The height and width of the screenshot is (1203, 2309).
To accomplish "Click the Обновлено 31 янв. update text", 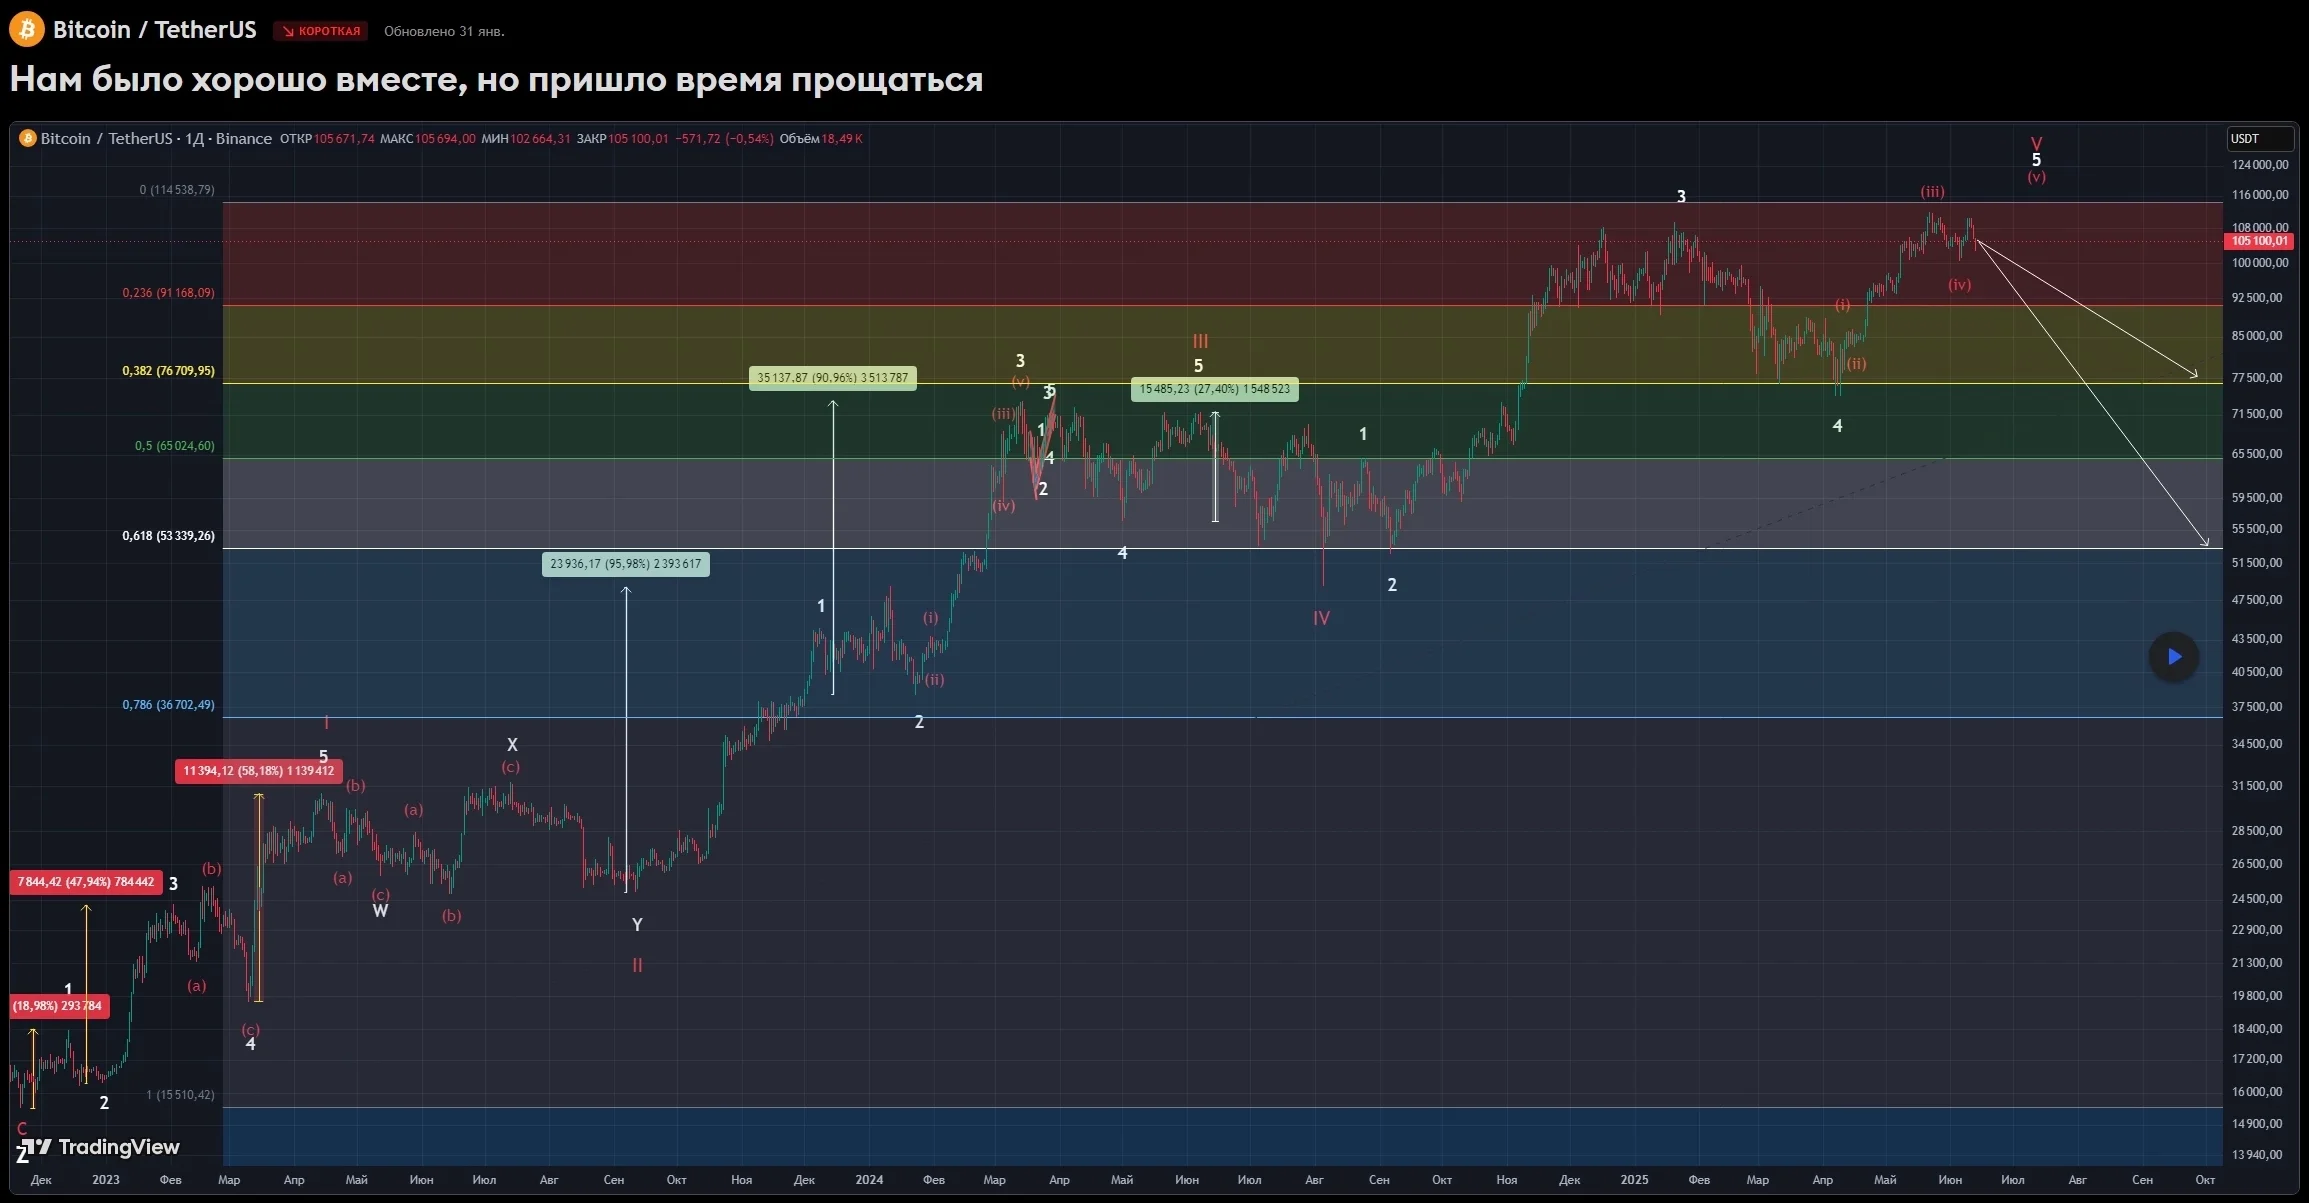I will coord(444,31).
